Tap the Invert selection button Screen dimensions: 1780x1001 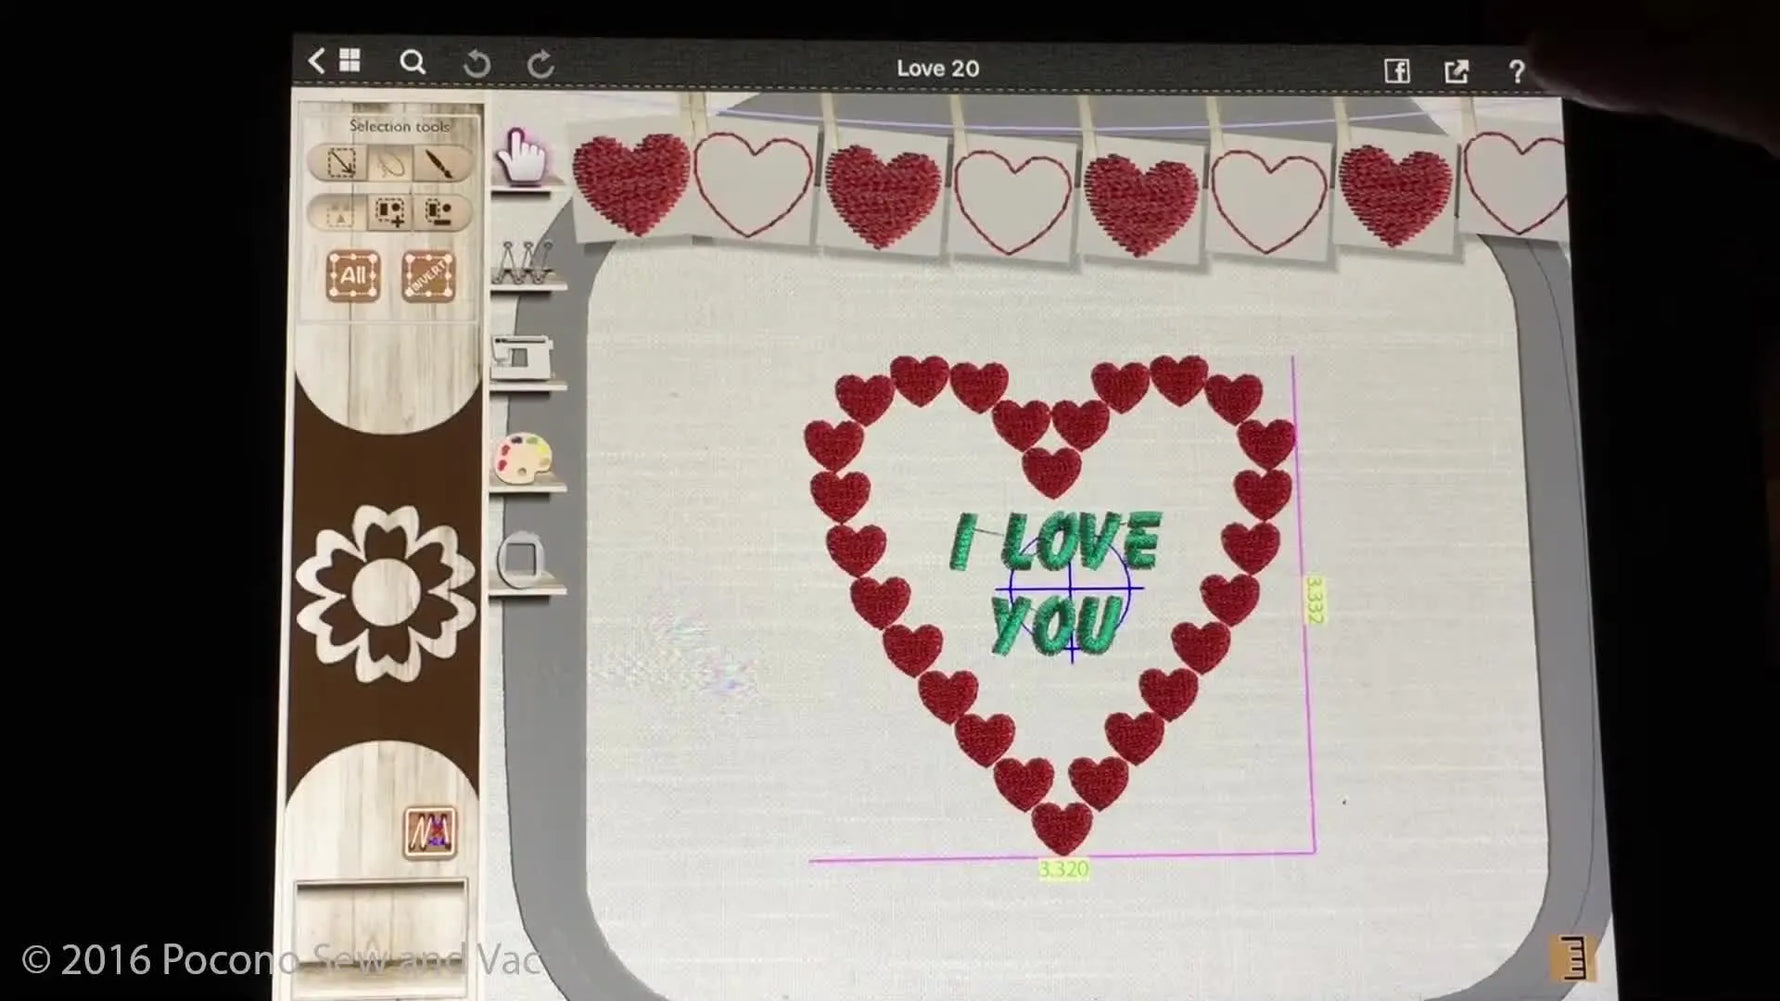(428, 276)
